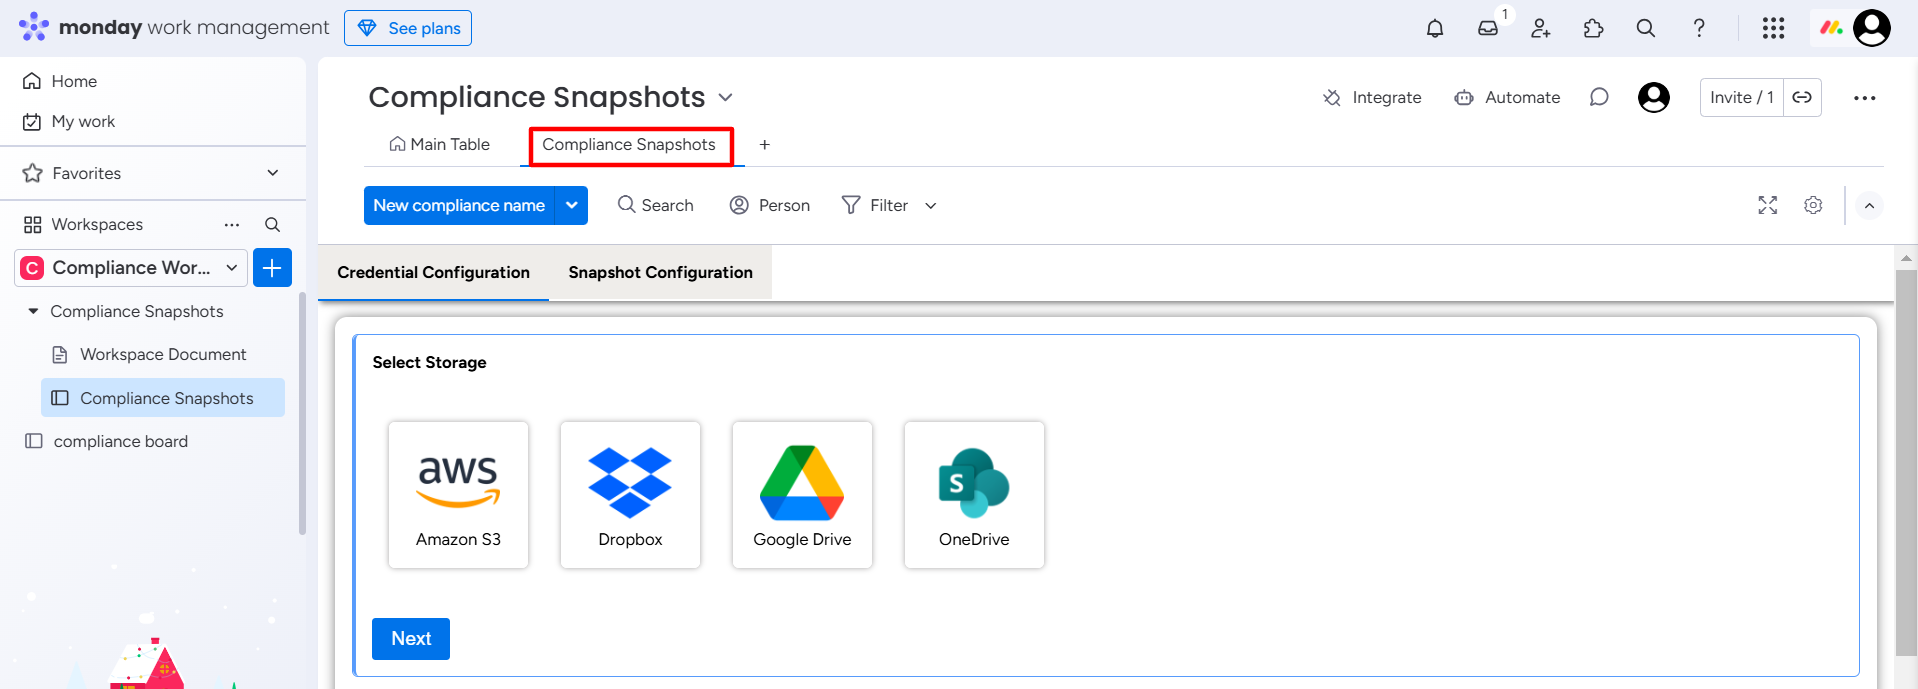Copy board link via link icon

click(1802, 97)
